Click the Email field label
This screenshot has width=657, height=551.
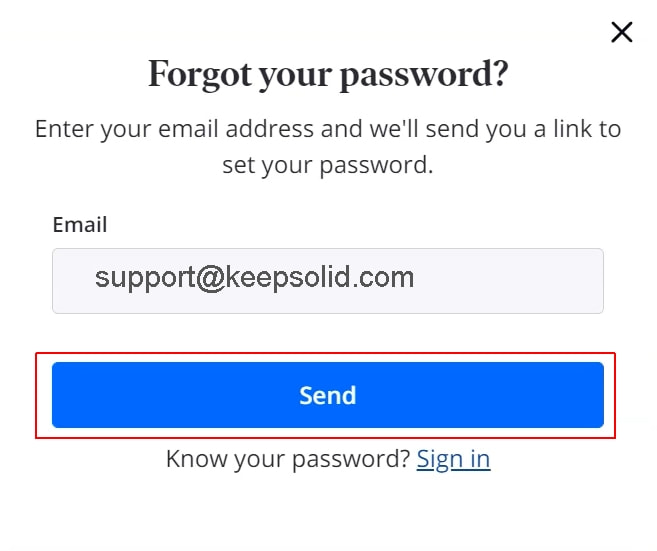tap(80, 224)
